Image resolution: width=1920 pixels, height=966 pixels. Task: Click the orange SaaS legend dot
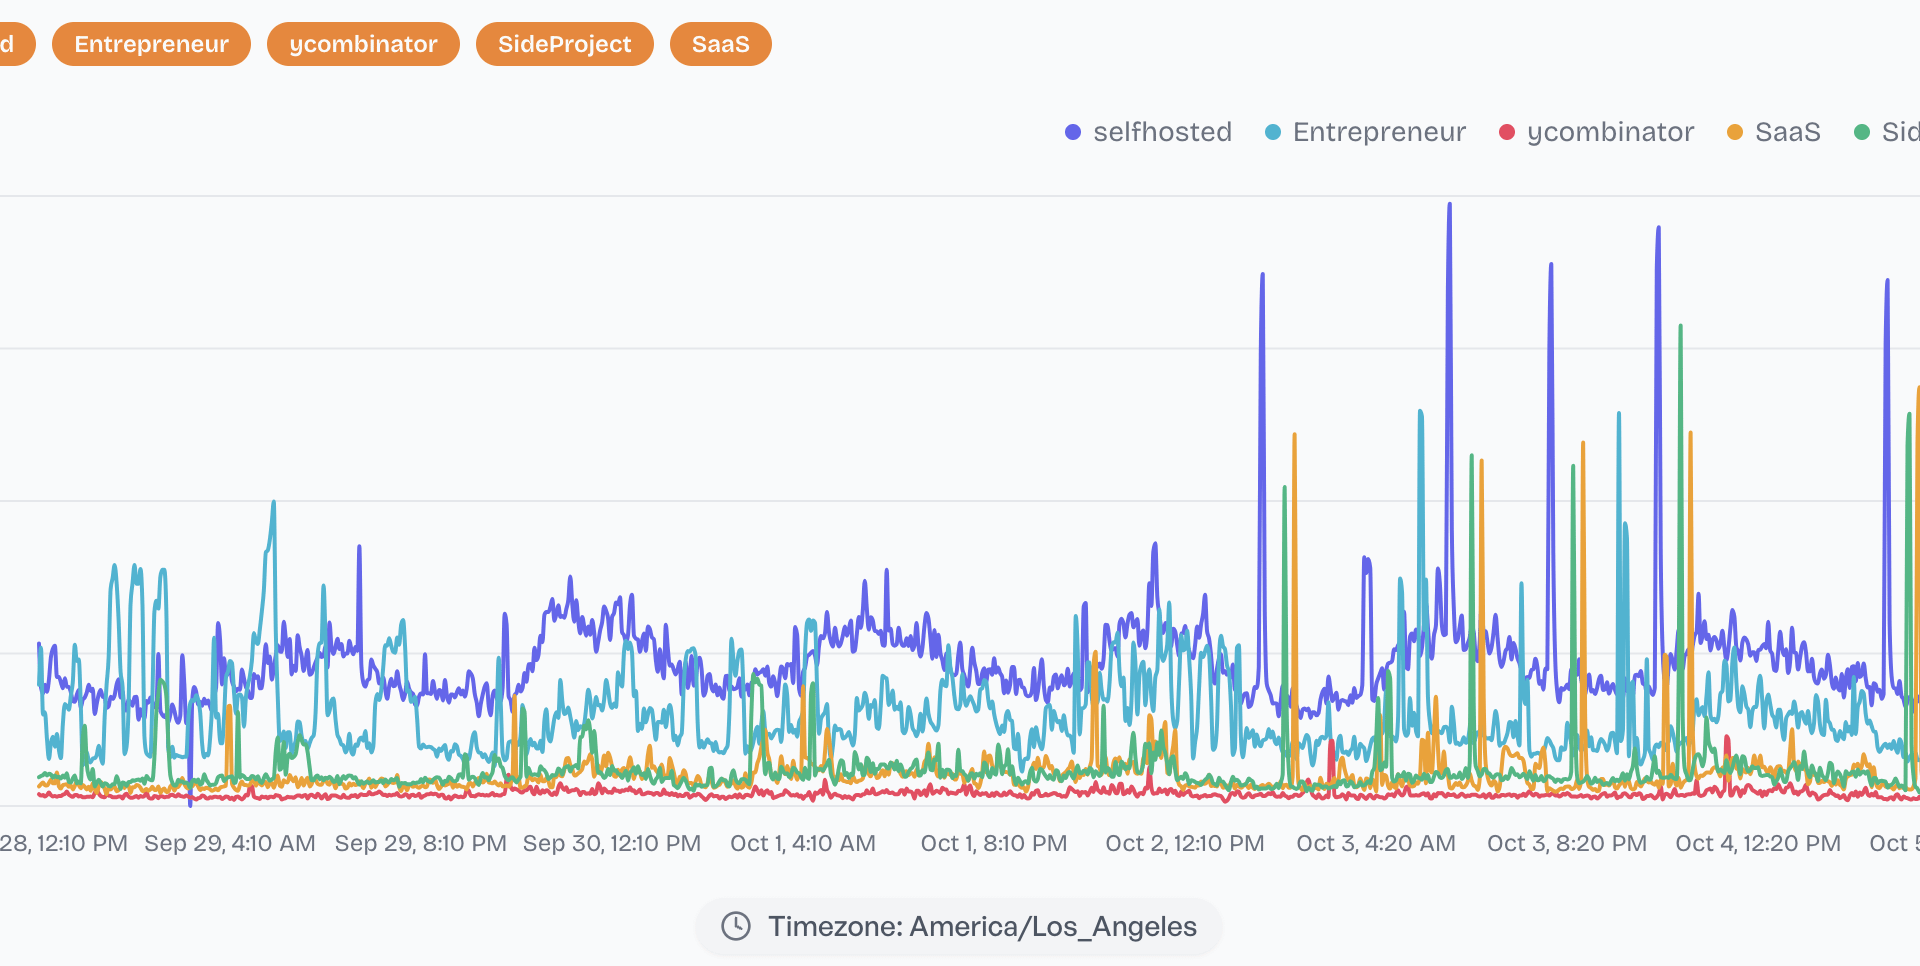click(x=1735, y=132)
